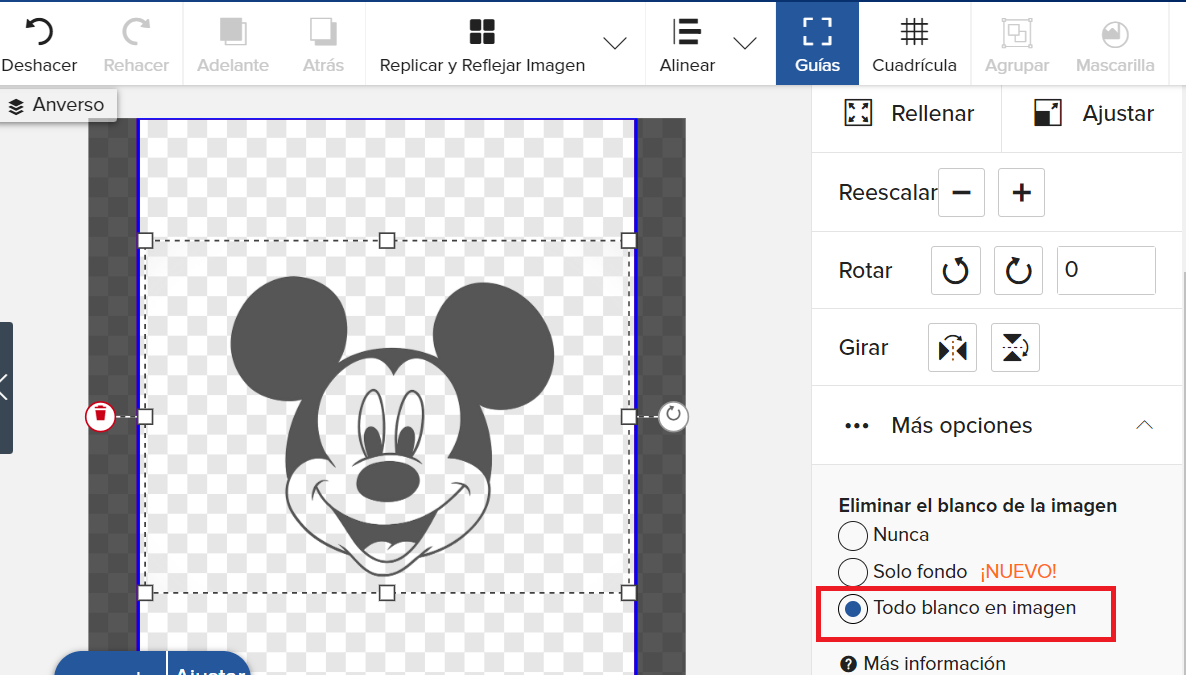The width and height of the screenshot is (1186, 675).
Task: Click the rotation angle input field
Action: [x=1106, y=270]
